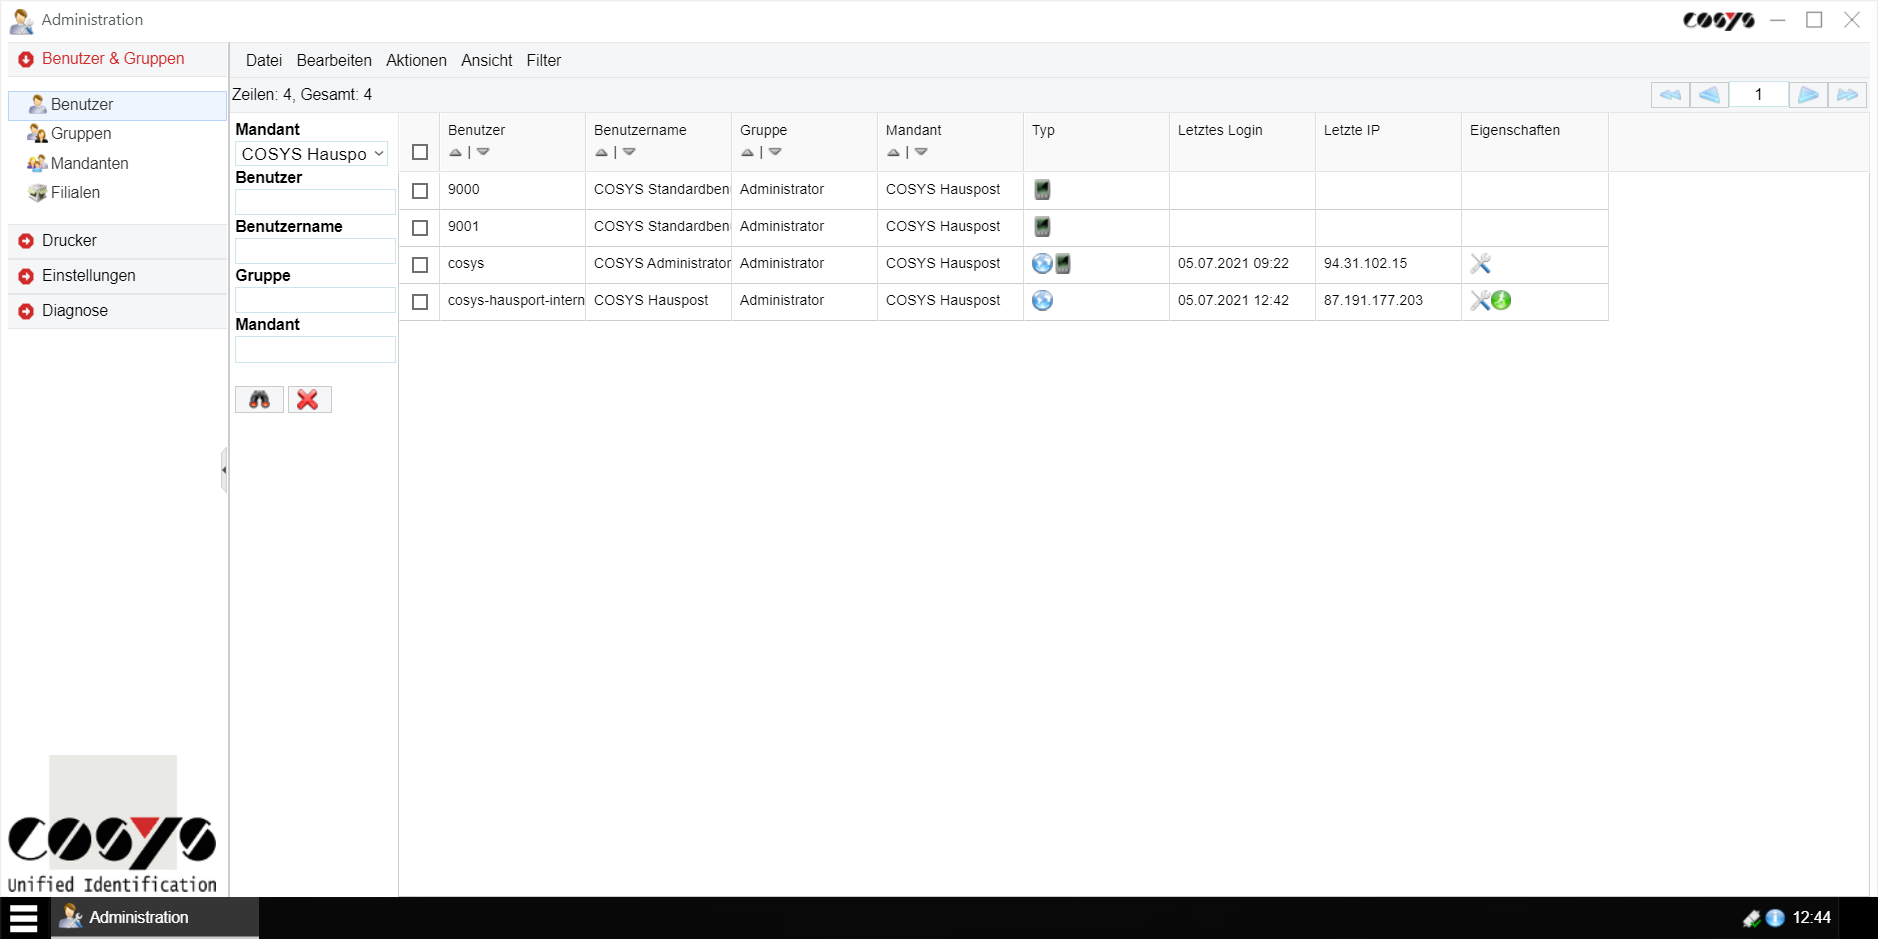The width and height of the screenshot is (1878, 939).
Task: Check the box for user 9001
Action: (420, 228)
